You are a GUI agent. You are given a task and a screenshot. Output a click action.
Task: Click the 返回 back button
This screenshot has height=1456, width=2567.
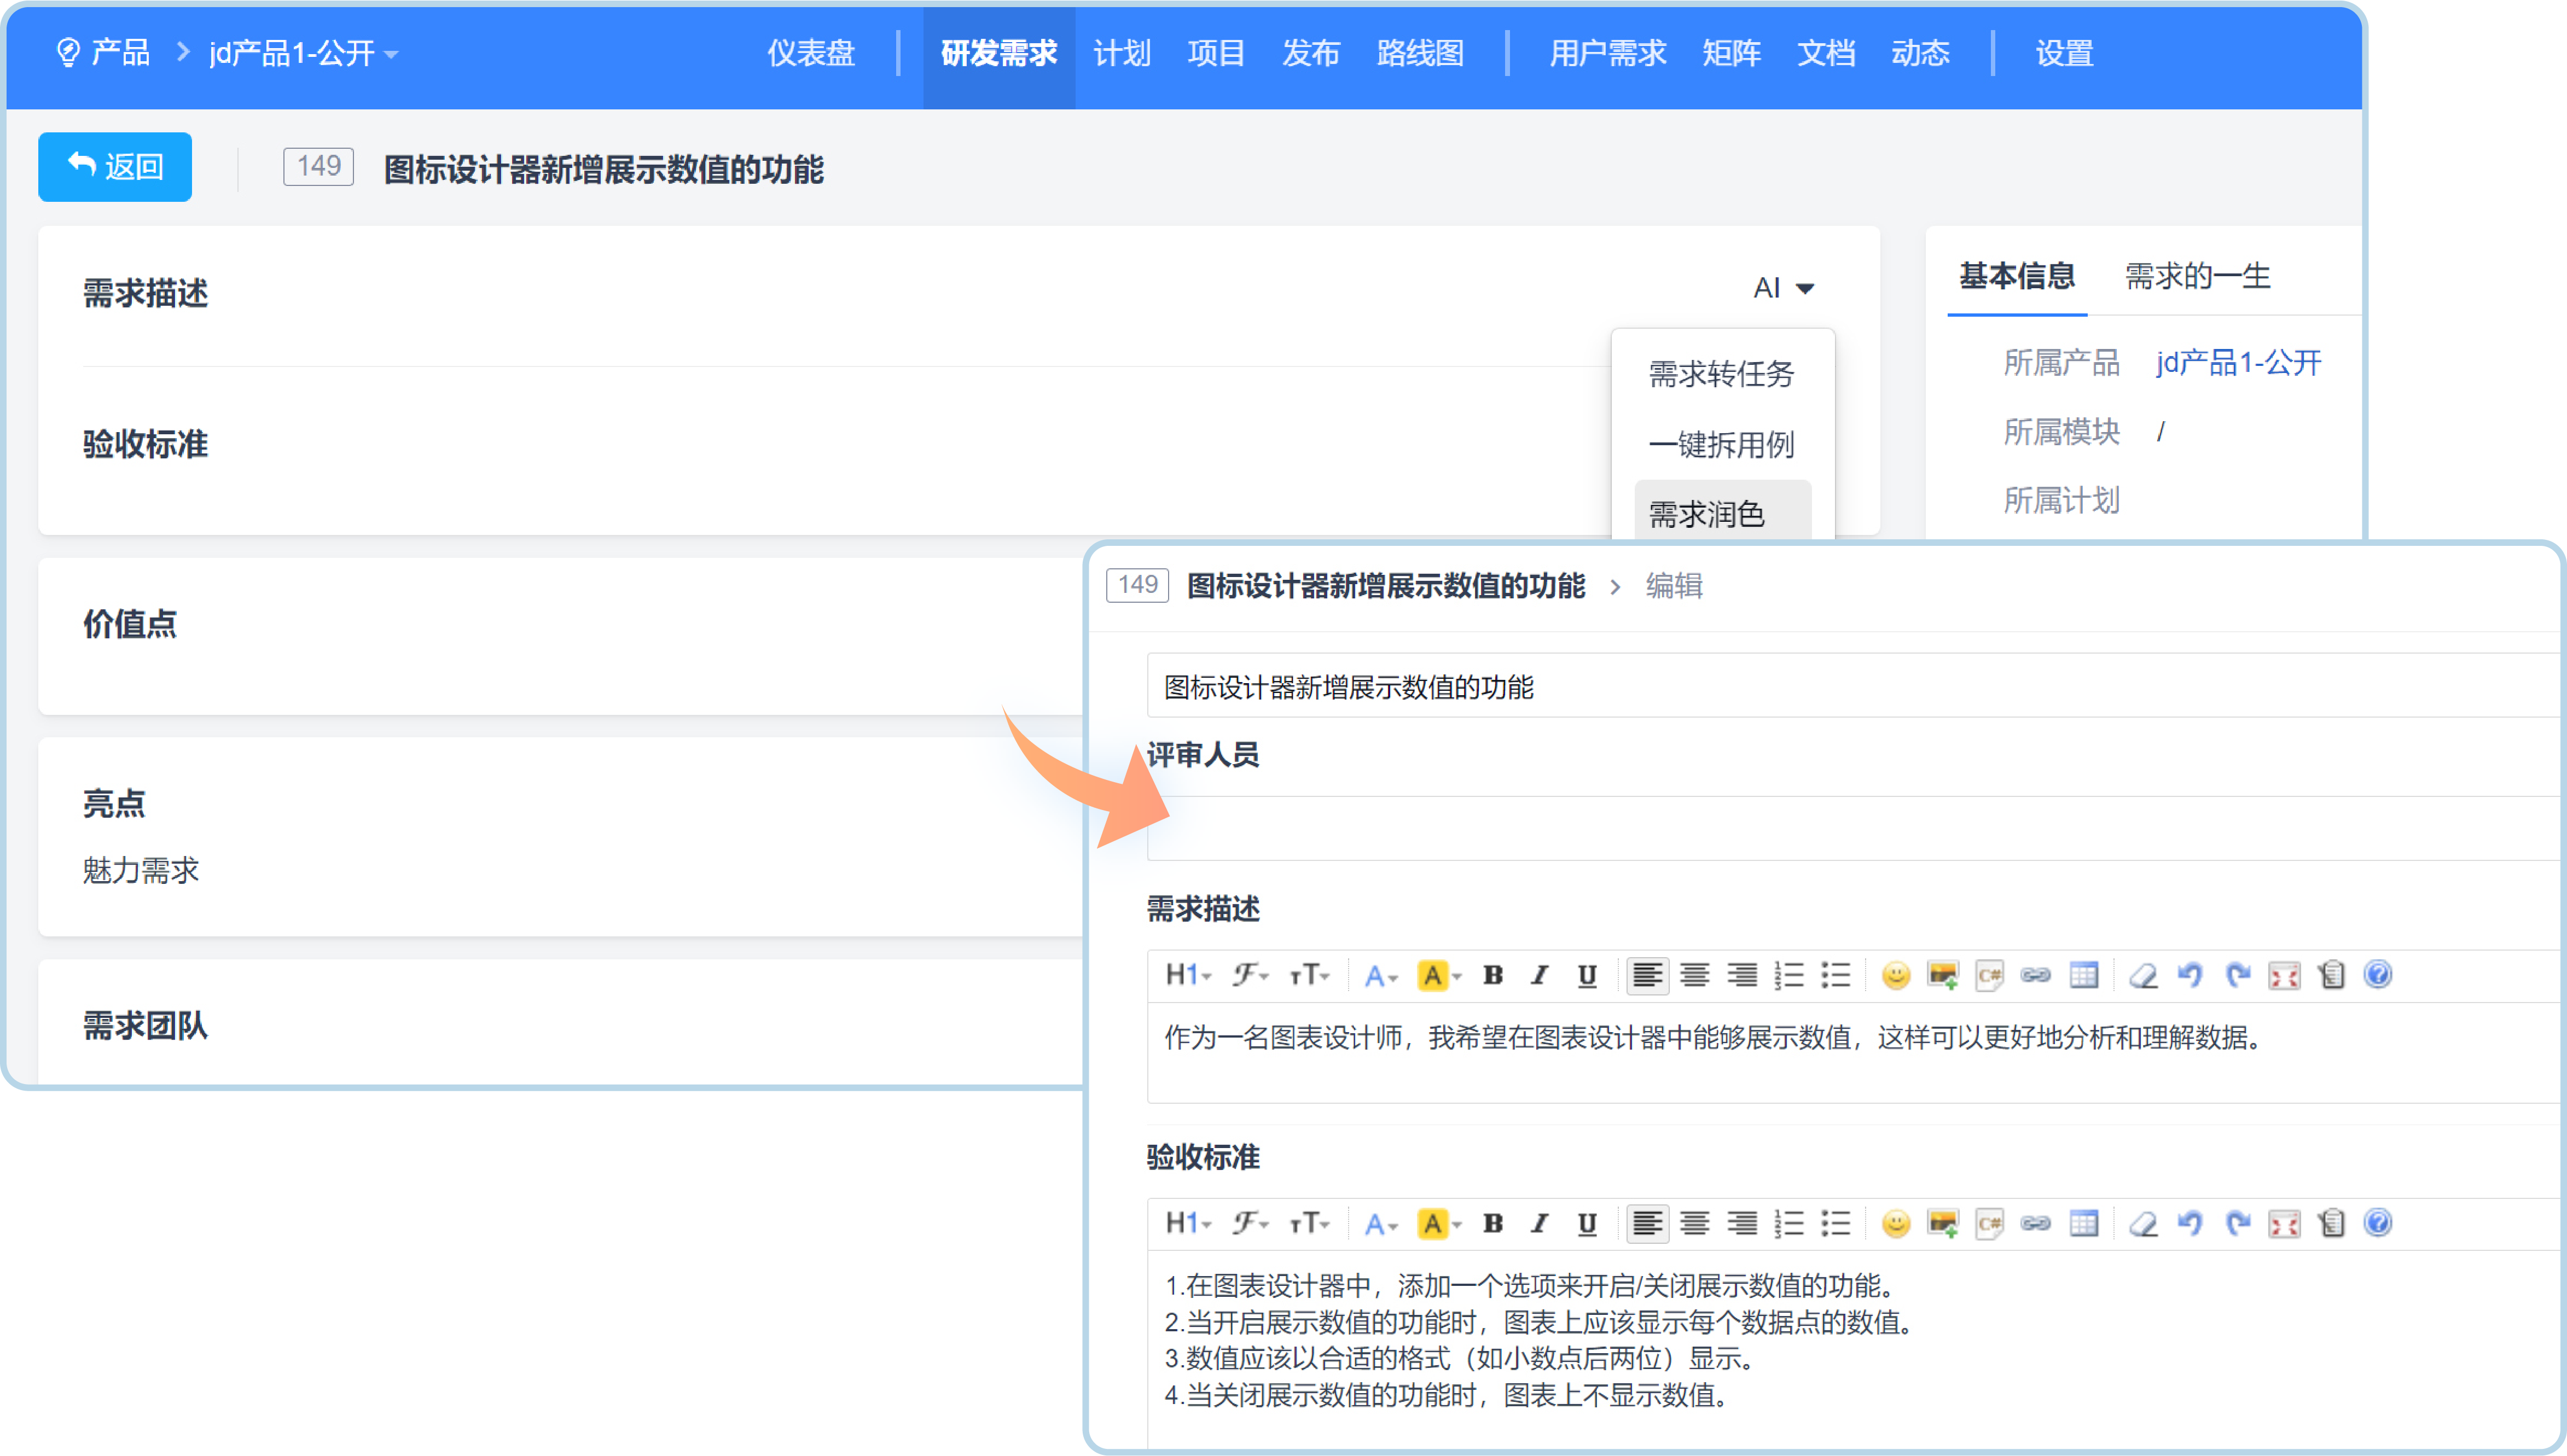[x=115, y=167]
